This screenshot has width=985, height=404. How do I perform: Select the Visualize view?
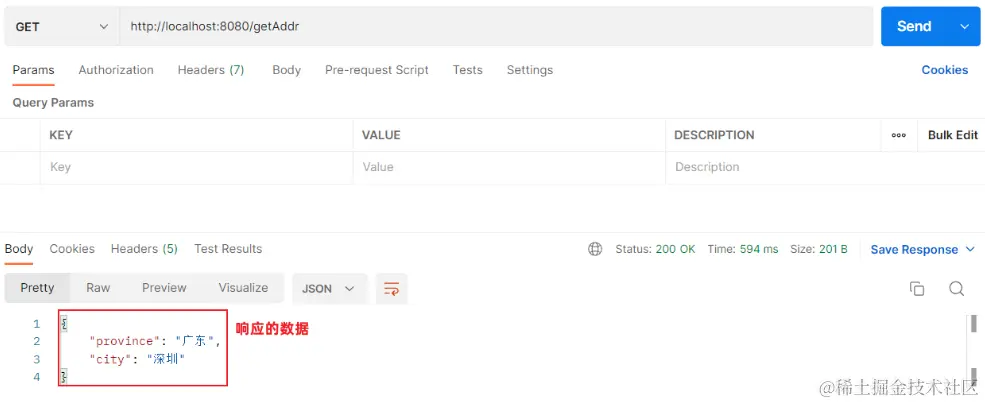tap(243, 288)
